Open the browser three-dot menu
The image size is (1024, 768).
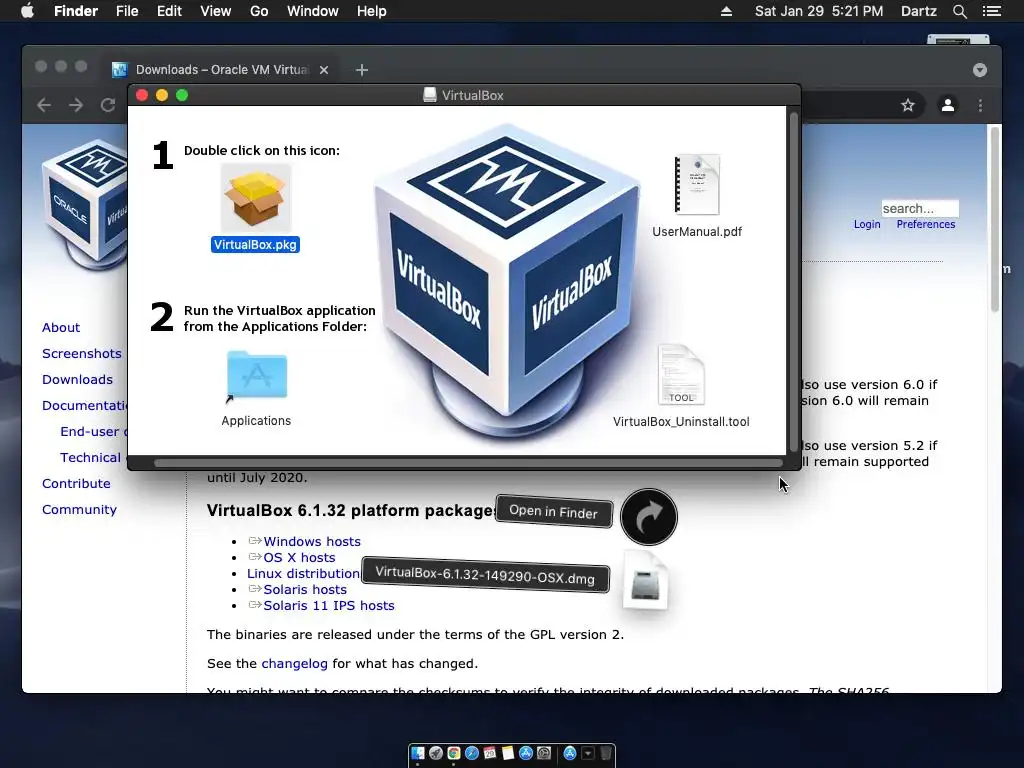980,105
